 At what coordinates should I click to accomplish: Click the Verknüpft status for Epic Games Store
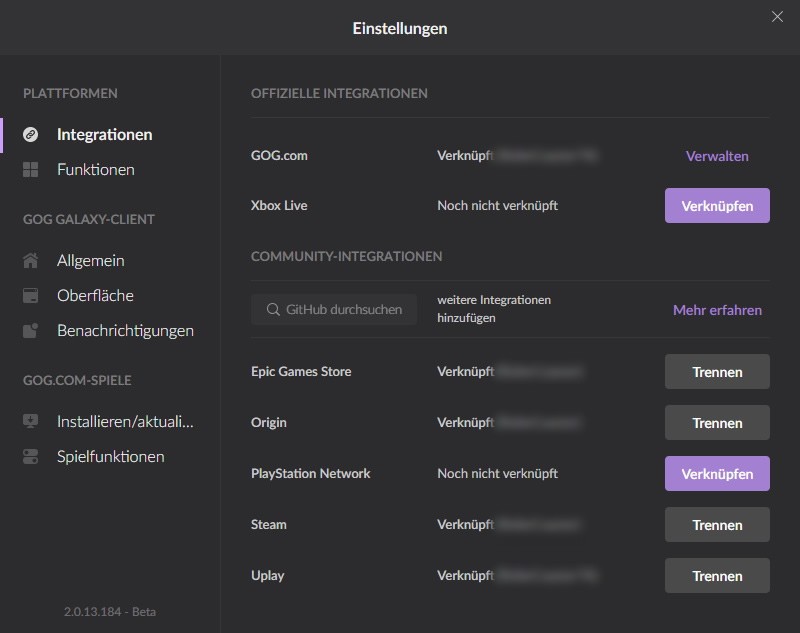[465, 372]
